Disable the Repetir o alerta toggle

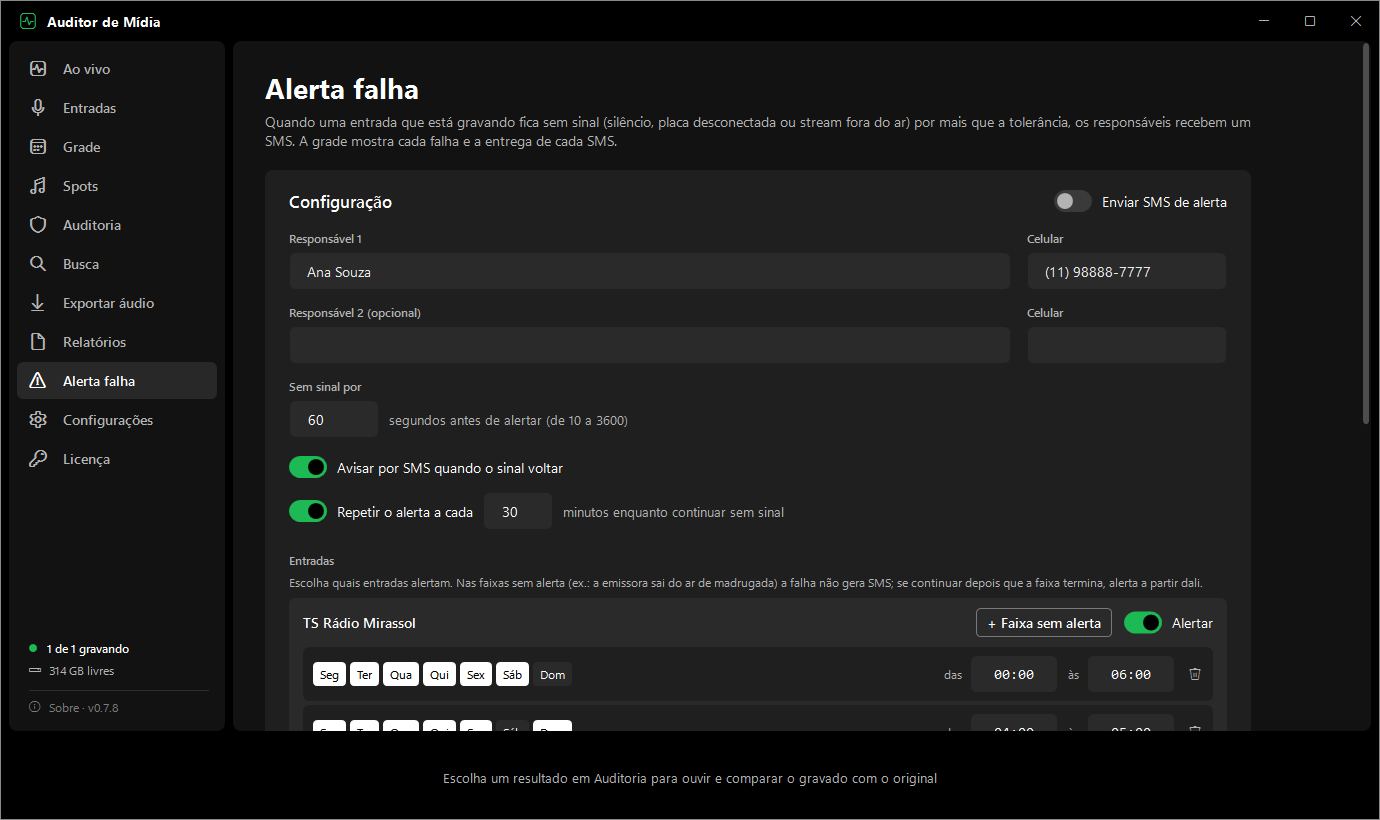pyautogui.click(x=308, y=511)
